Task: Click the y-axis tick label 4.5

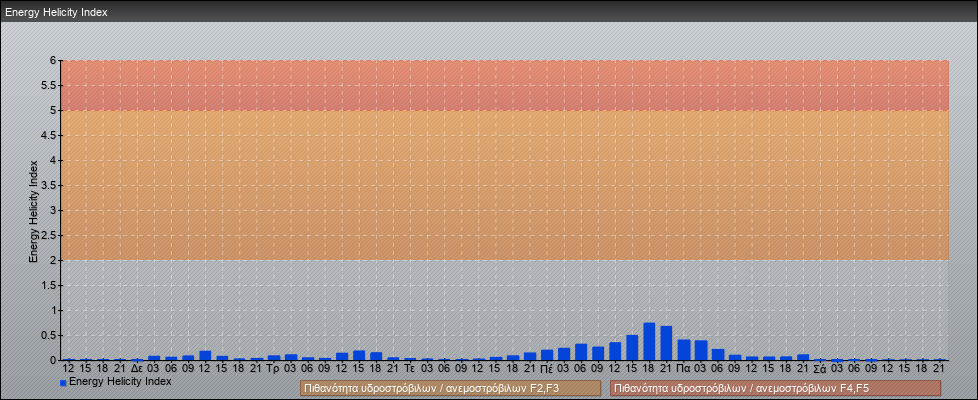Action: coord(47,135)
